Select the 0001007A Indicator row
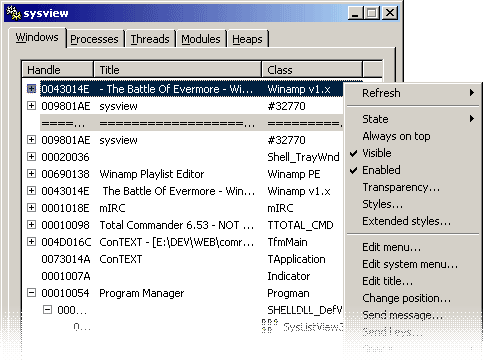The image size is (483, 360). tap(191, 276)
